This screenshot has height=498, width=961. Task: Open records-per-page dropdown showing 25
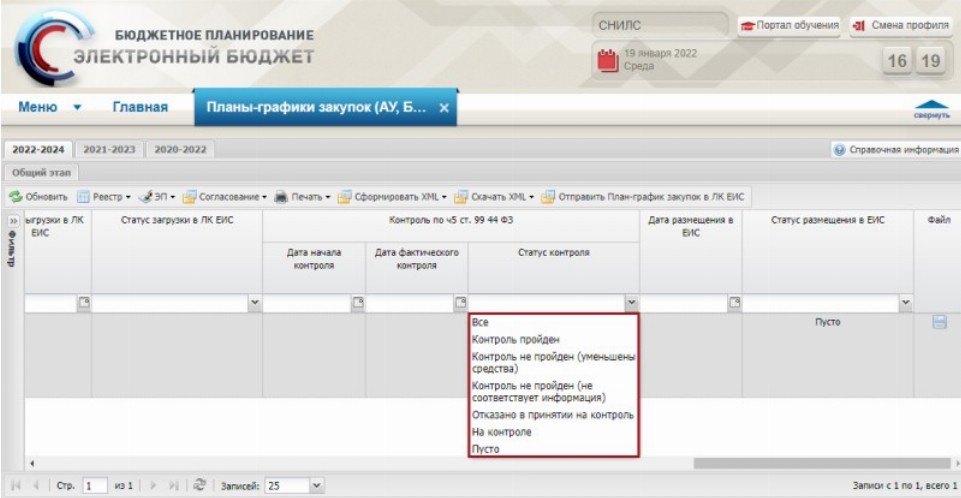pyautogui.click(x=317, y=485)
